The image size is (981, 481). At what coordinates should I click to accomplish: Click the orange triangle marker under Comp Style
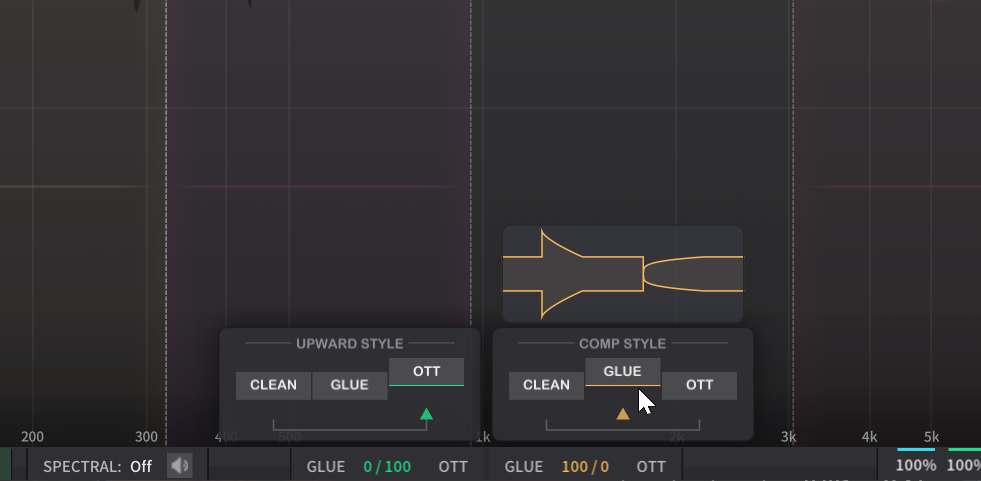pos(623,414)
